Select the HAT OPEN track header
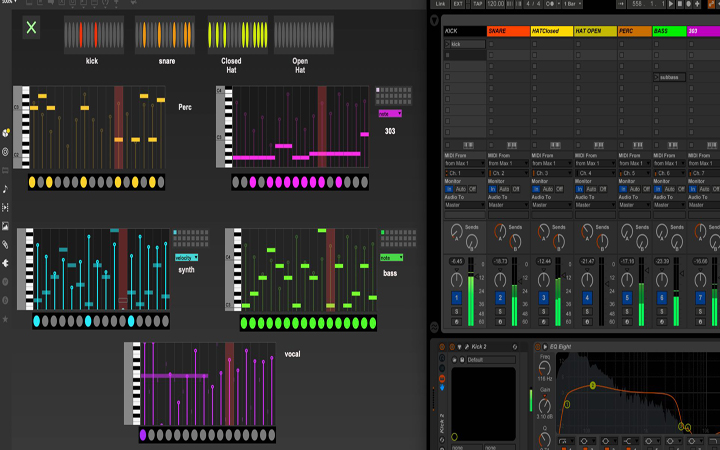Viewport: 720px width, 450px height. pos(595,31)
